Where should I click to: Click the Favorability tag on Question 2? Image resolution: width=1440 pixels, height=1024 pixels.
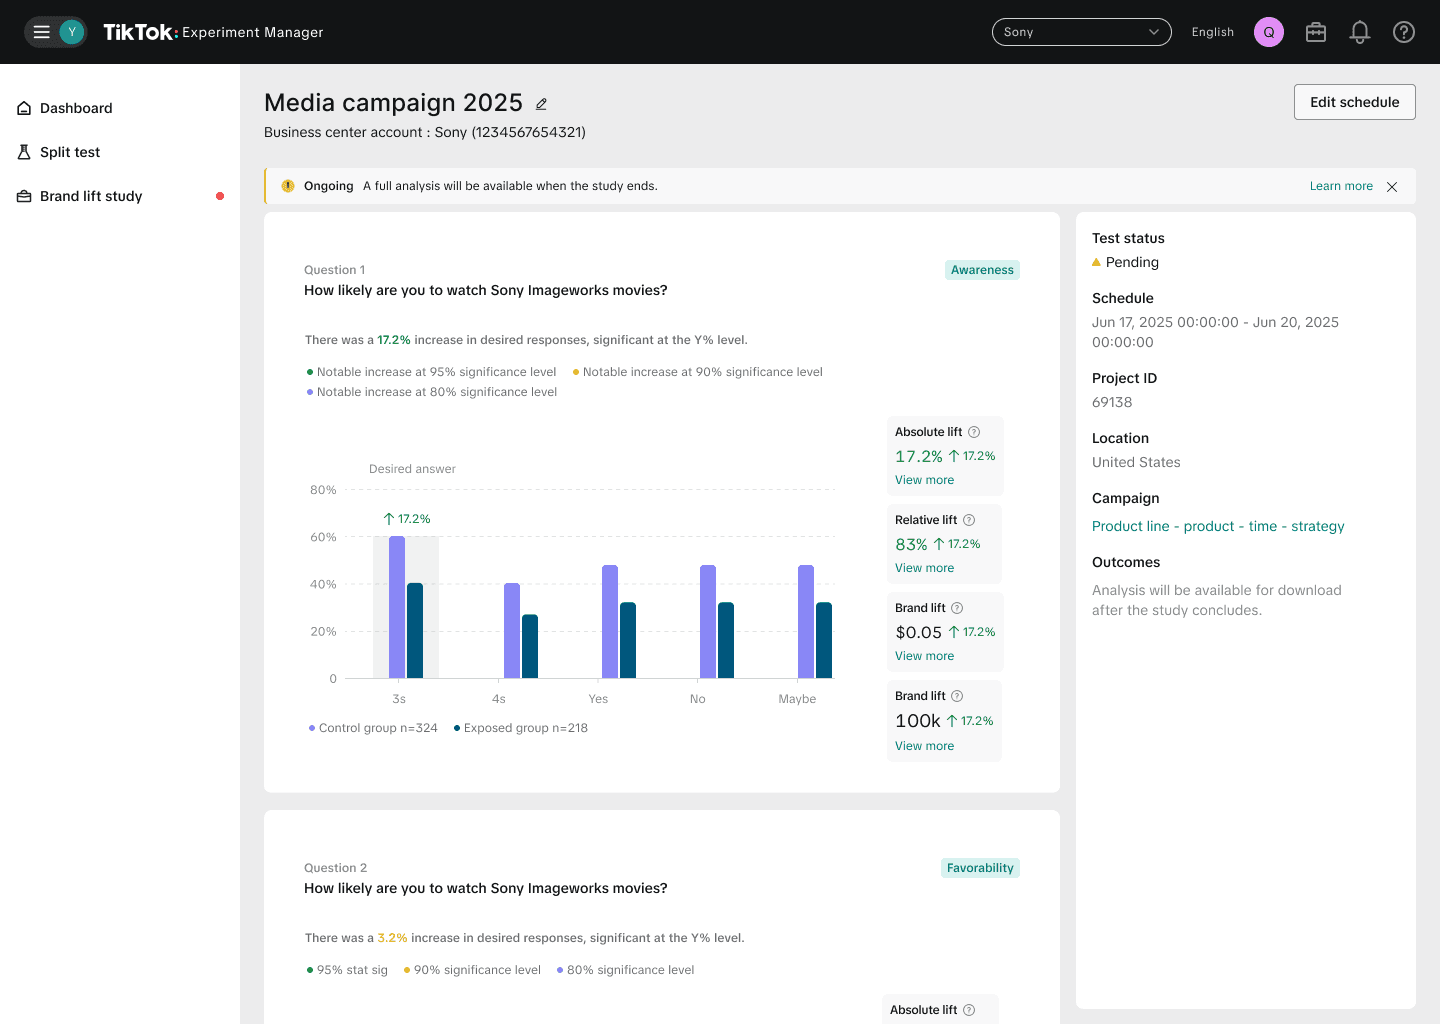pos(980,868)
